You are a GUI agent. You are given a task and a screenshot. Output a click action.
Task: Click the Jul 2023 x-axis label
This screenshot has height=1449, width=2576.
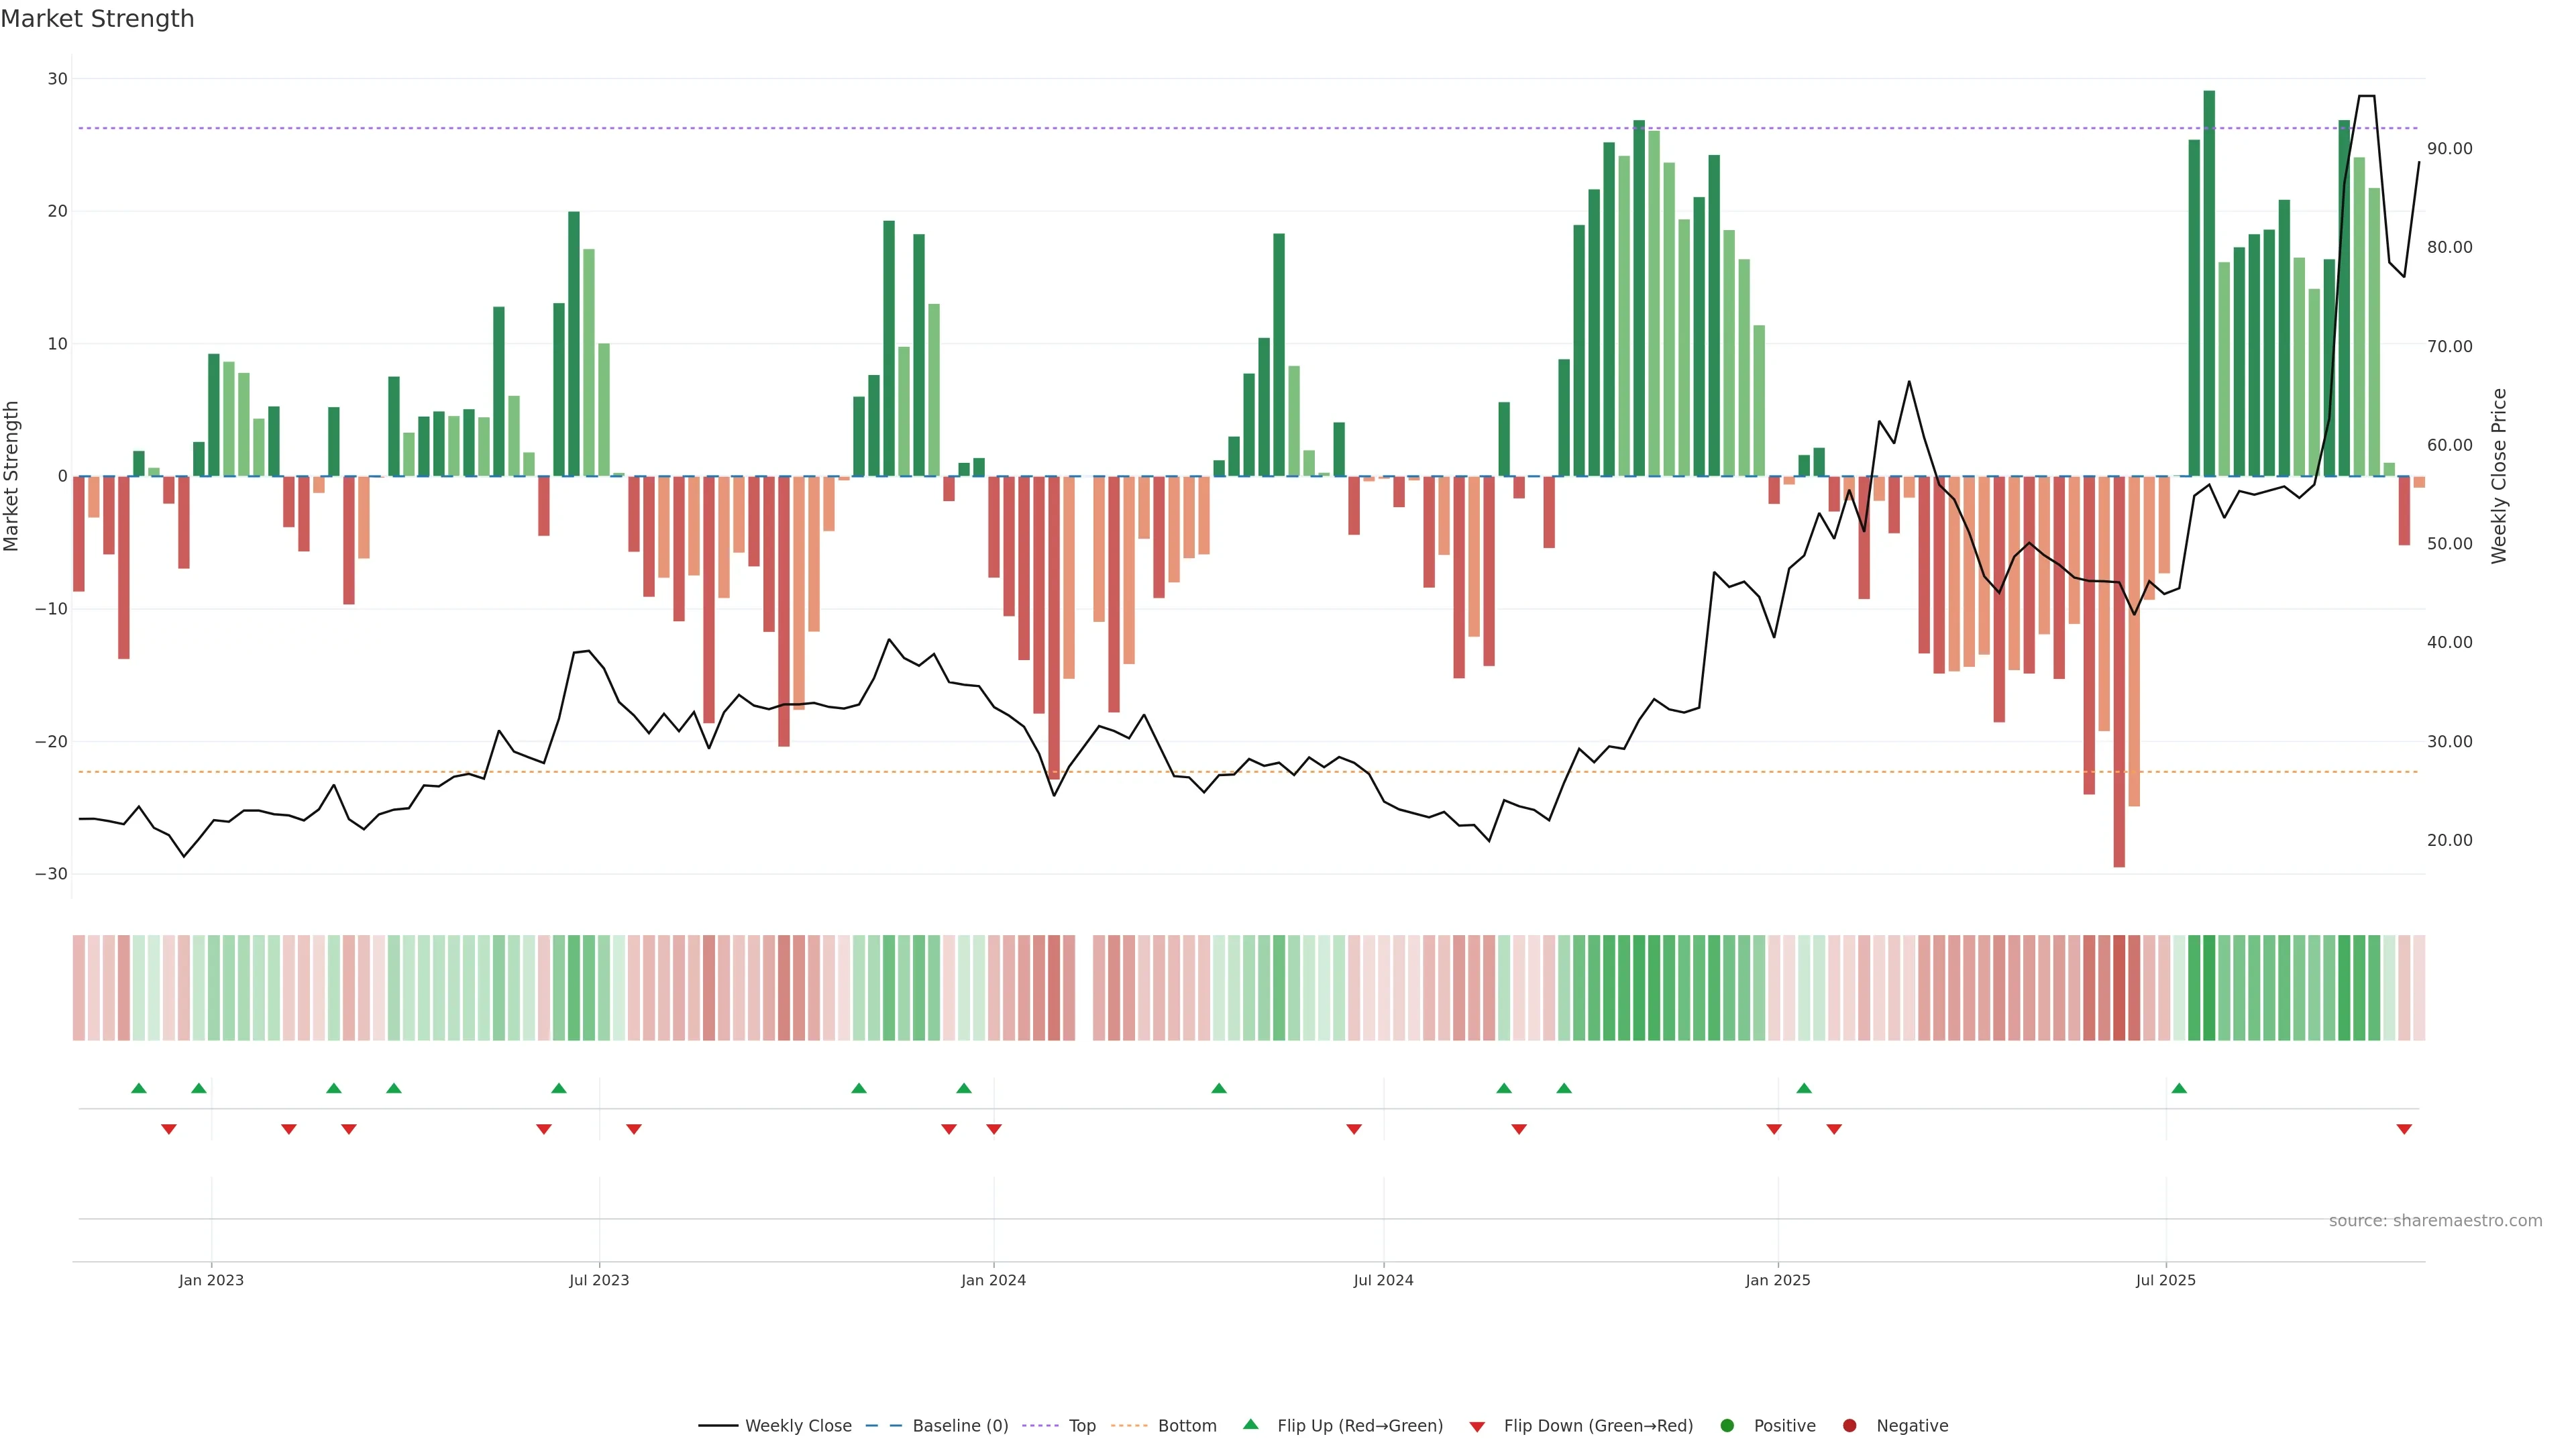(x=599, y=1280)
